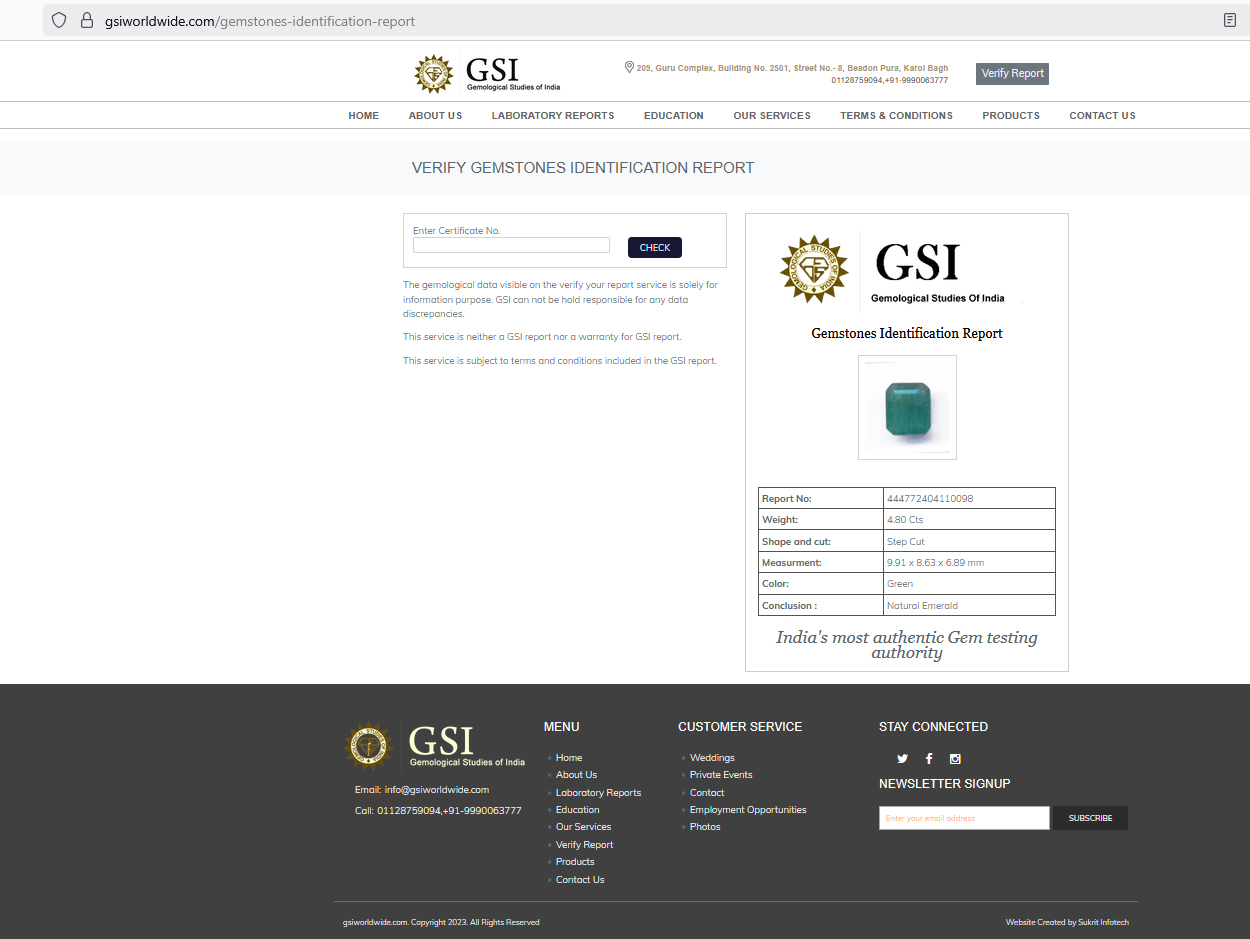Click India's most authentic Gem testing tagline
The width and height of the screenshot is (1250, 939).
pos(907,645)
